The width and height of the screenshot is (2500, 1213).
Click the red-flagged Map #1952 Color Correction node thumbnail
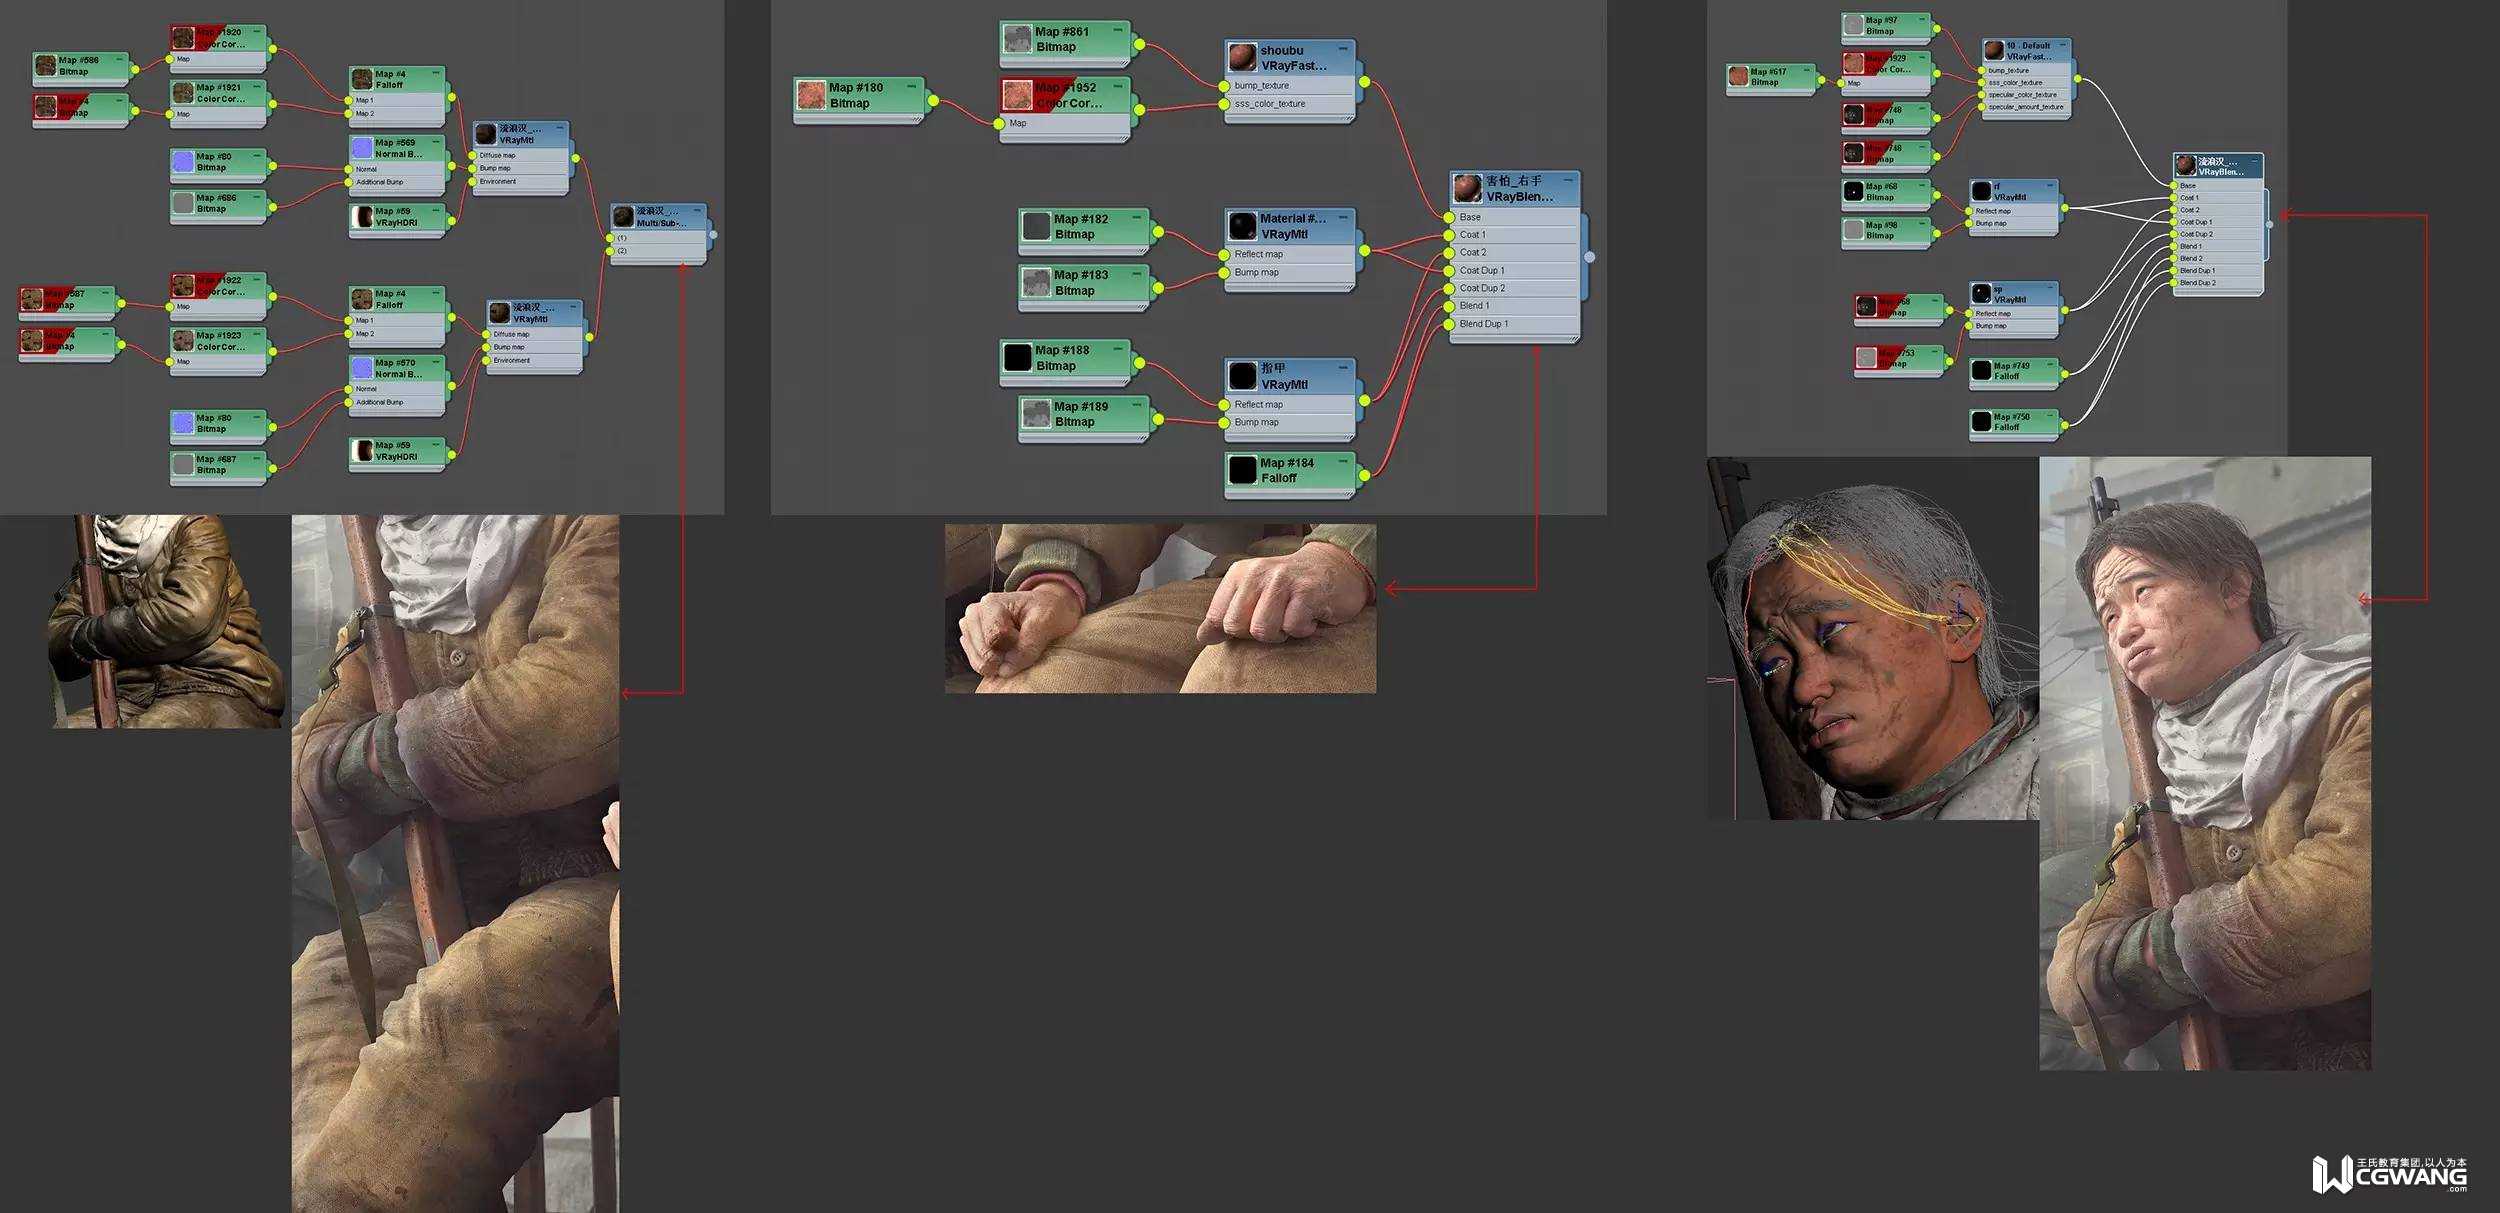1017,95
